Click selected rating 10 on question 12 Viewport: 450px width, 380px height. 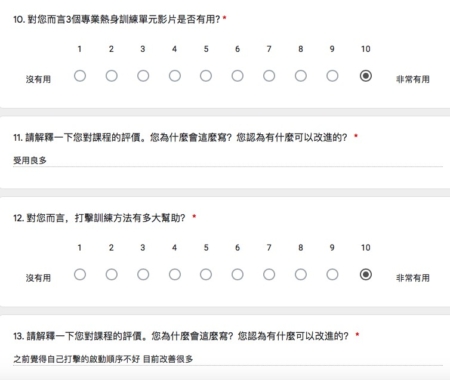click(x=366, y=275)
